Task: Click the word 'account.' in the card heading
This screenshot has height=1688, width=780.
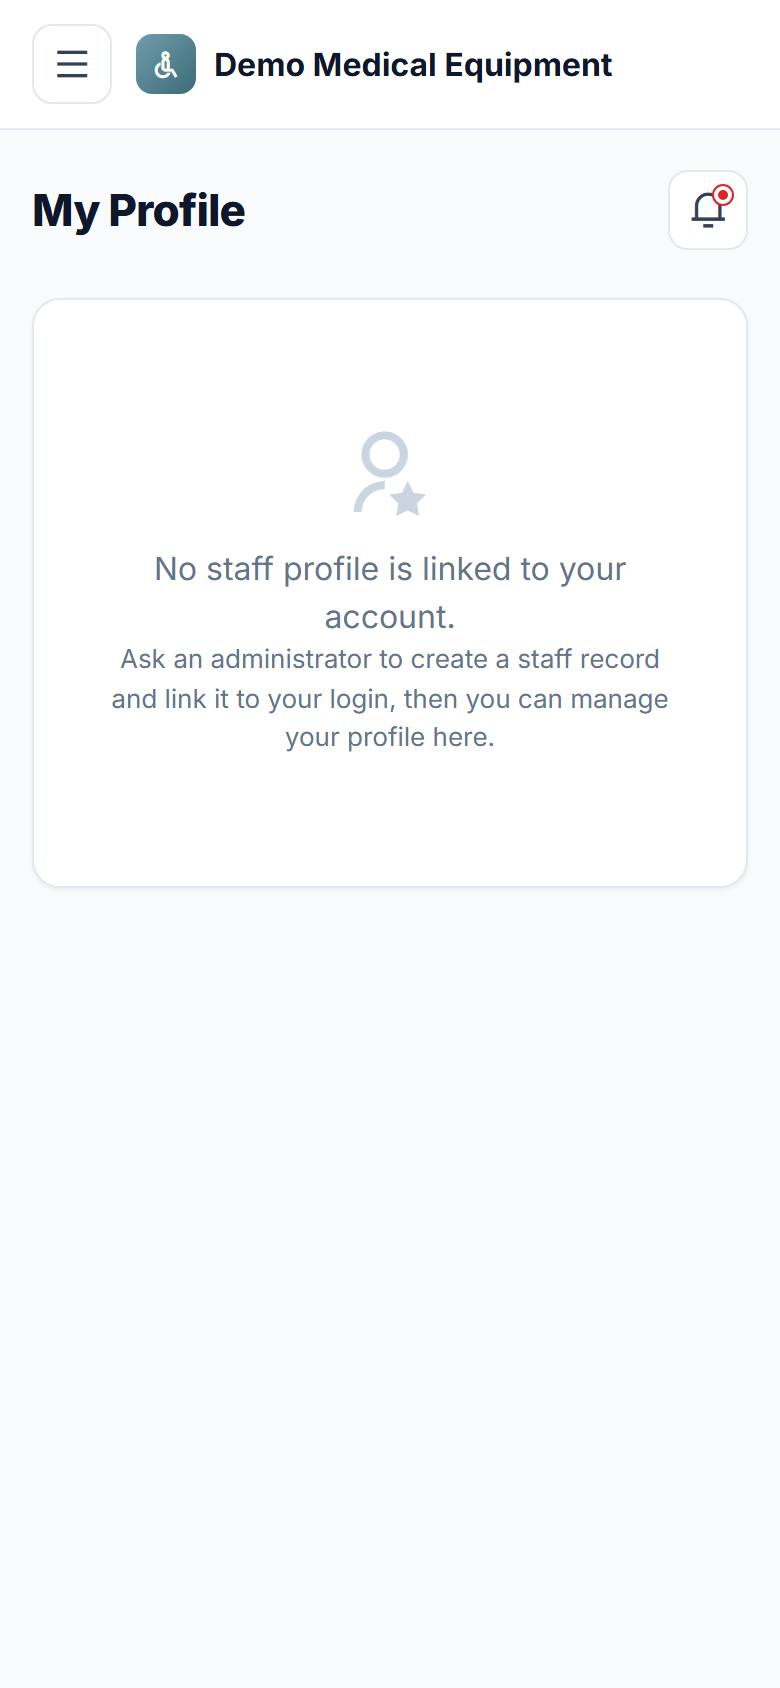Action: click(390, 617)
